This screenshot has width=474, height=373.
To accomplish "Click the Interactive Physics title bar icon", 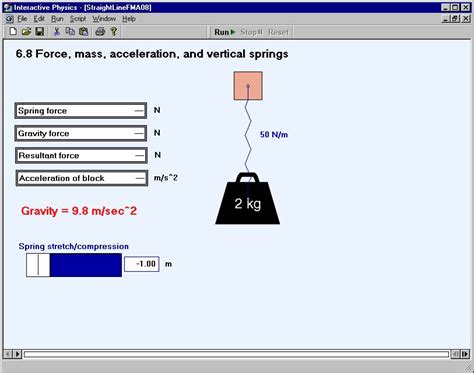I will tap(7, 7).
